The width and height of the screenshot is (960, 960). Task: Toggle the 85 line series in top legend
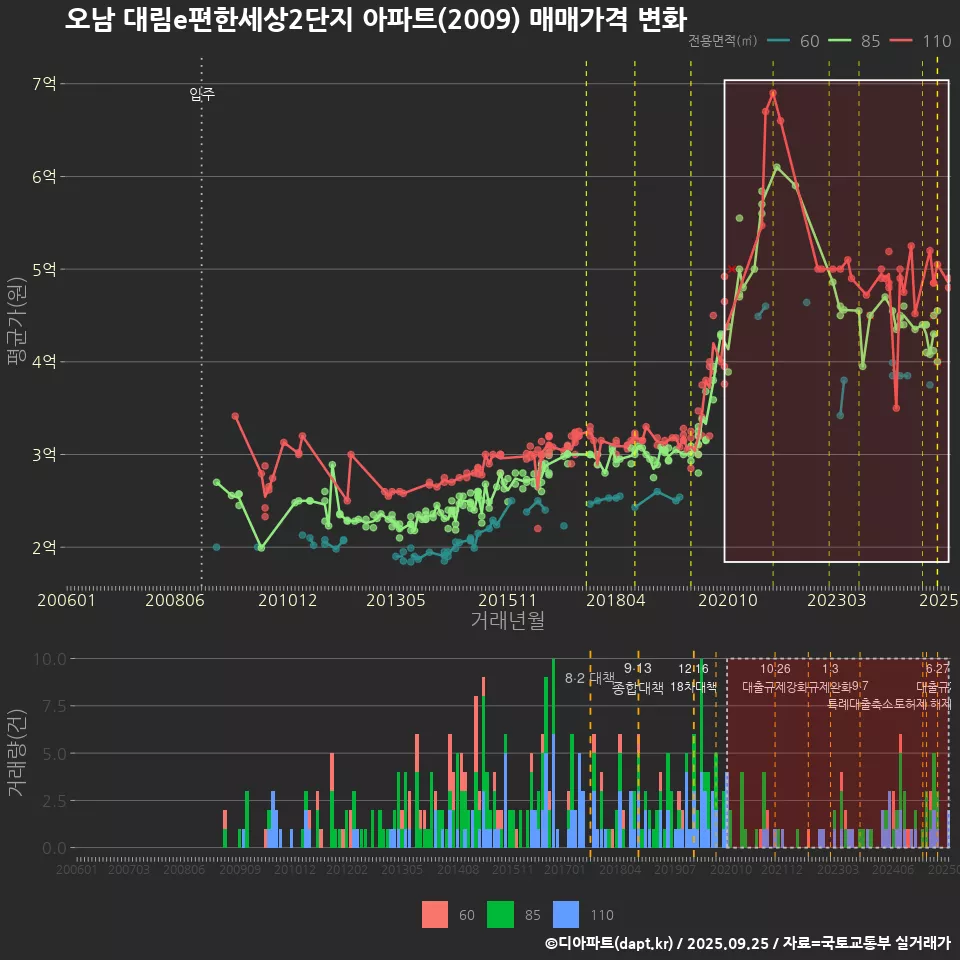(x=856, y=41)
